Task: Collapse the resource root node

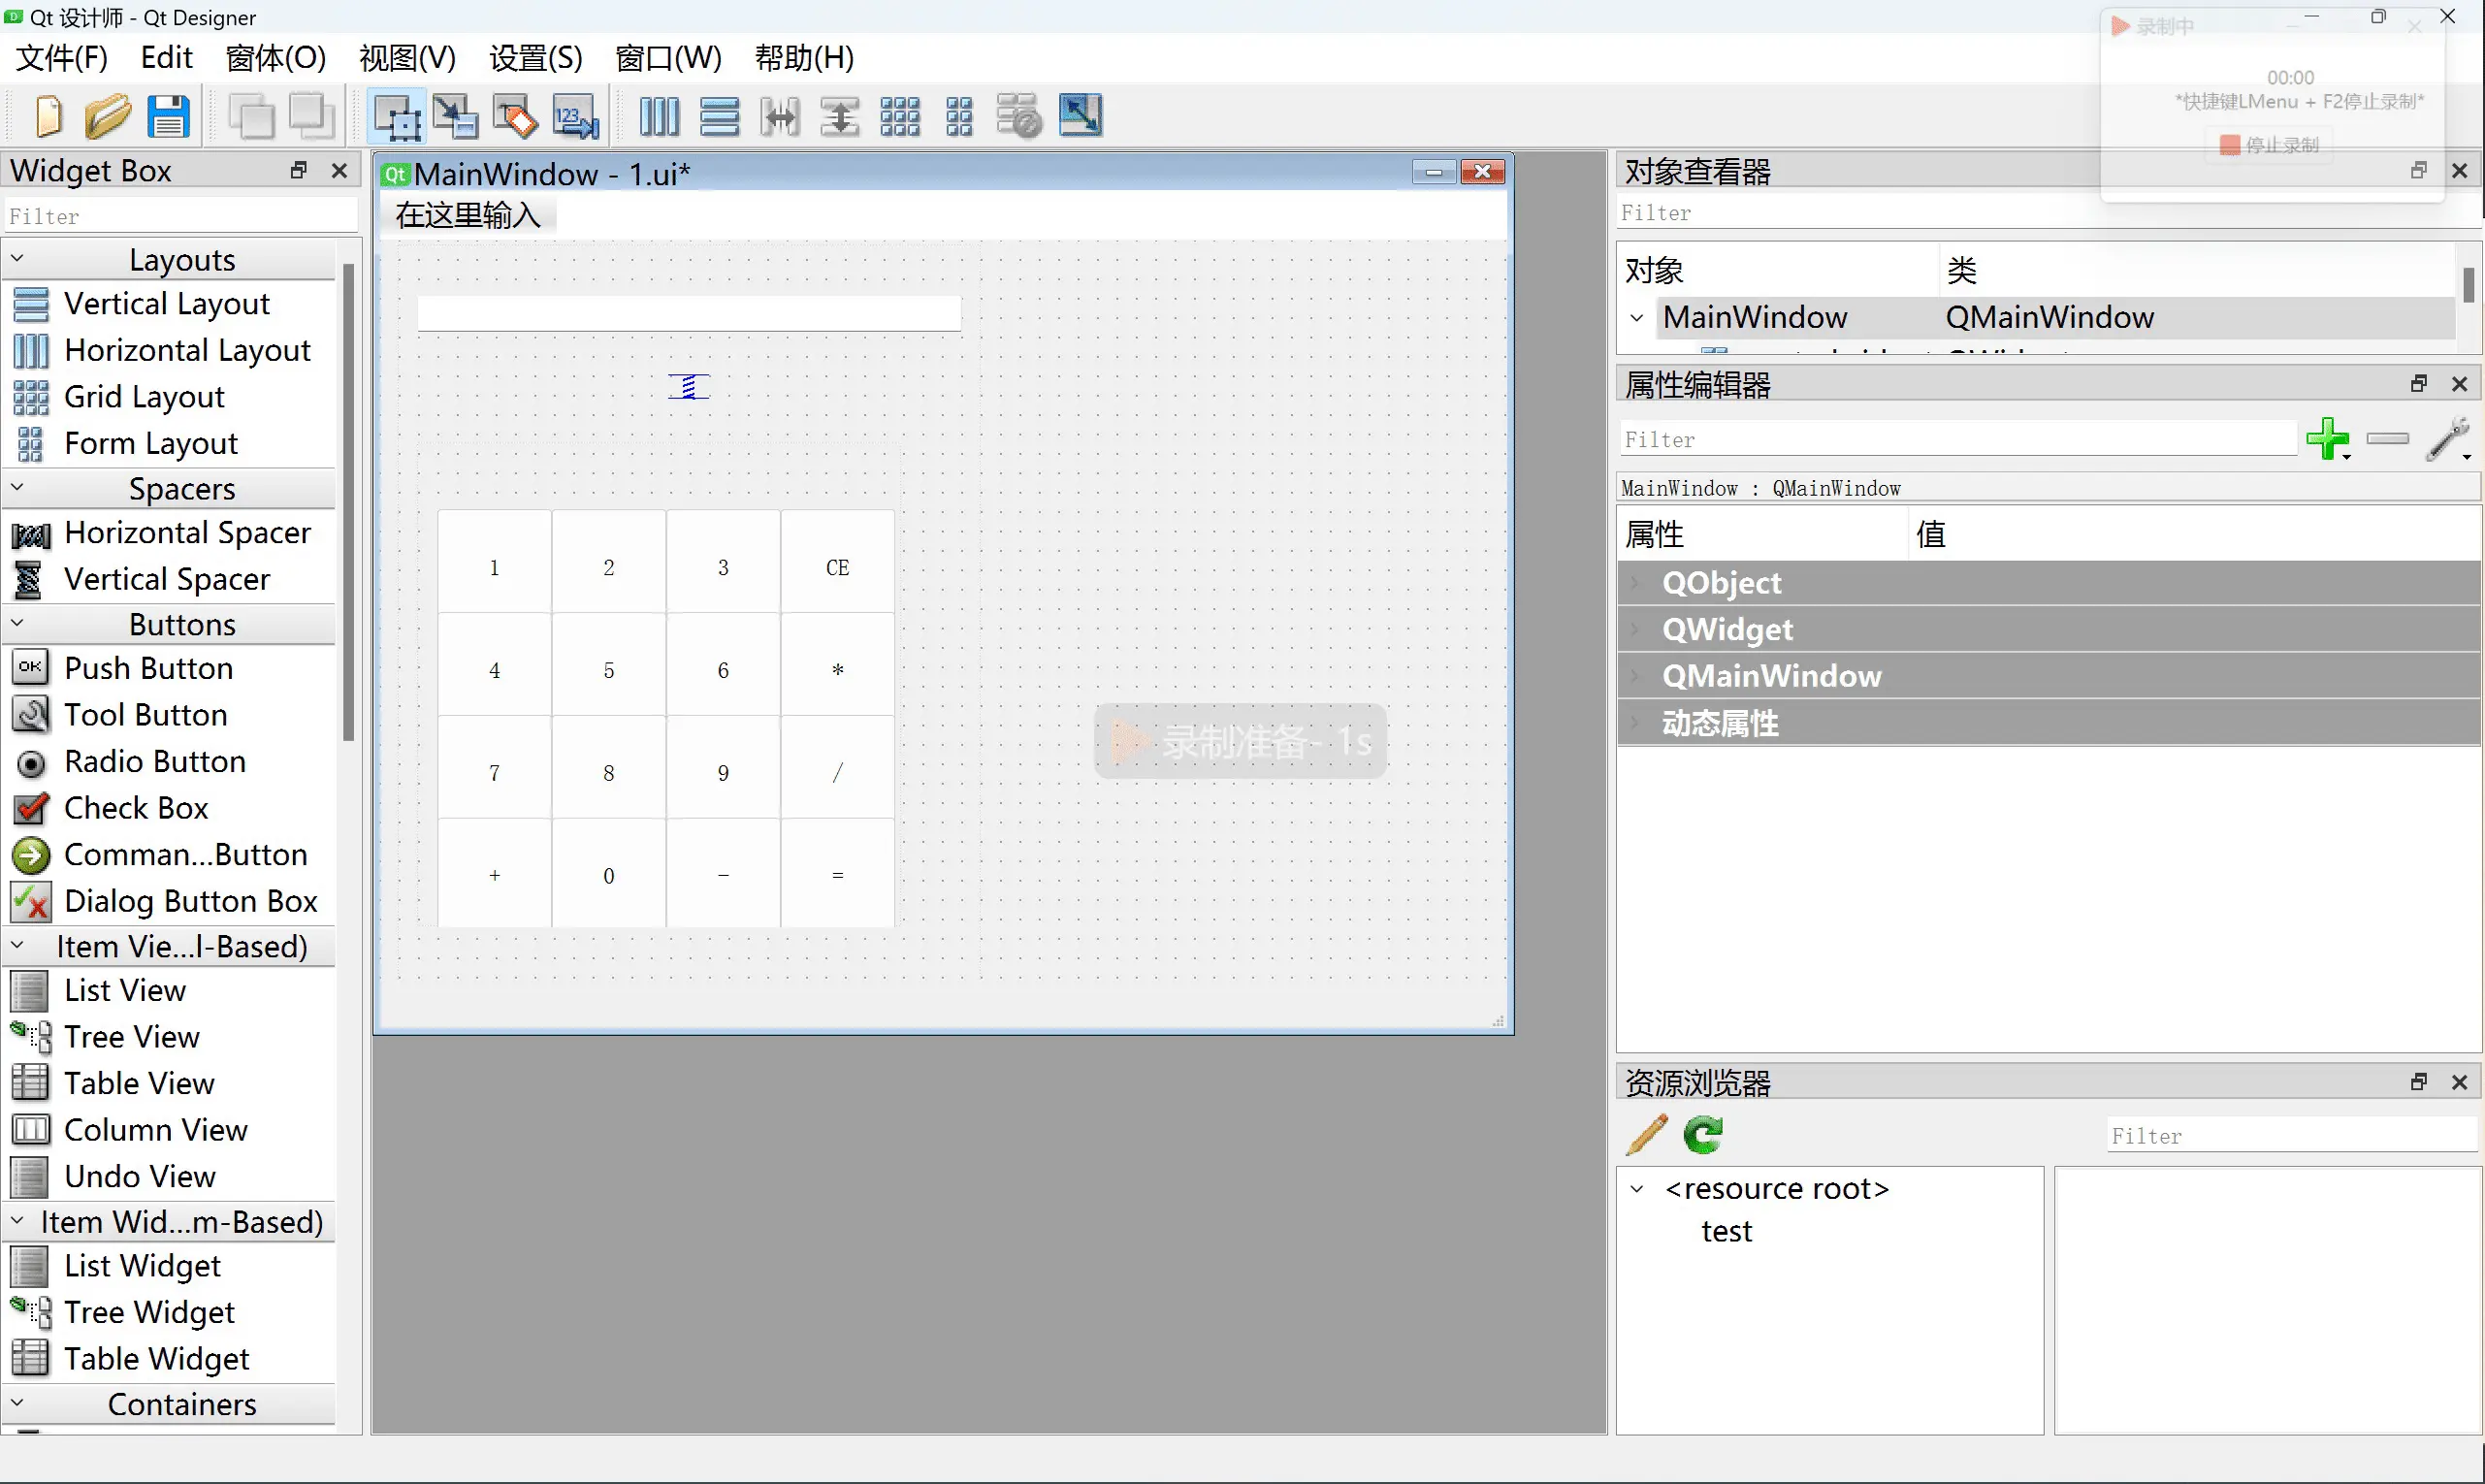Action: tap(1637, 1189)
